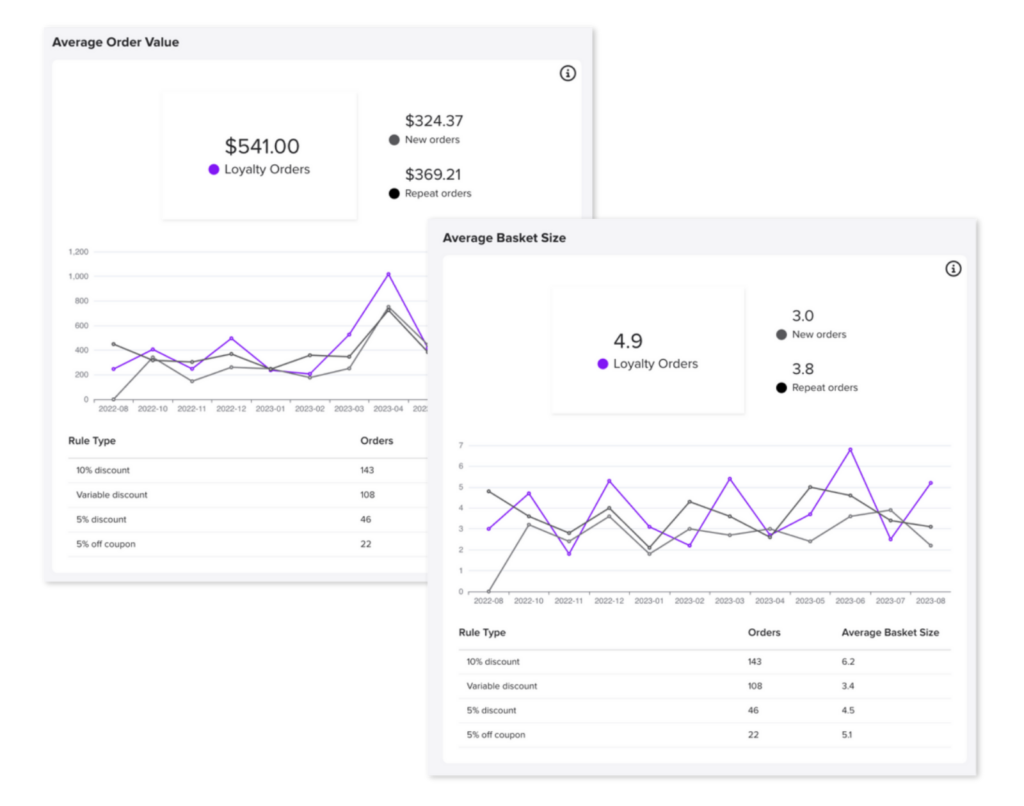
Task: Click 2023-06 loyalty peak point on basket chart
Action: (x=850, y=449)
